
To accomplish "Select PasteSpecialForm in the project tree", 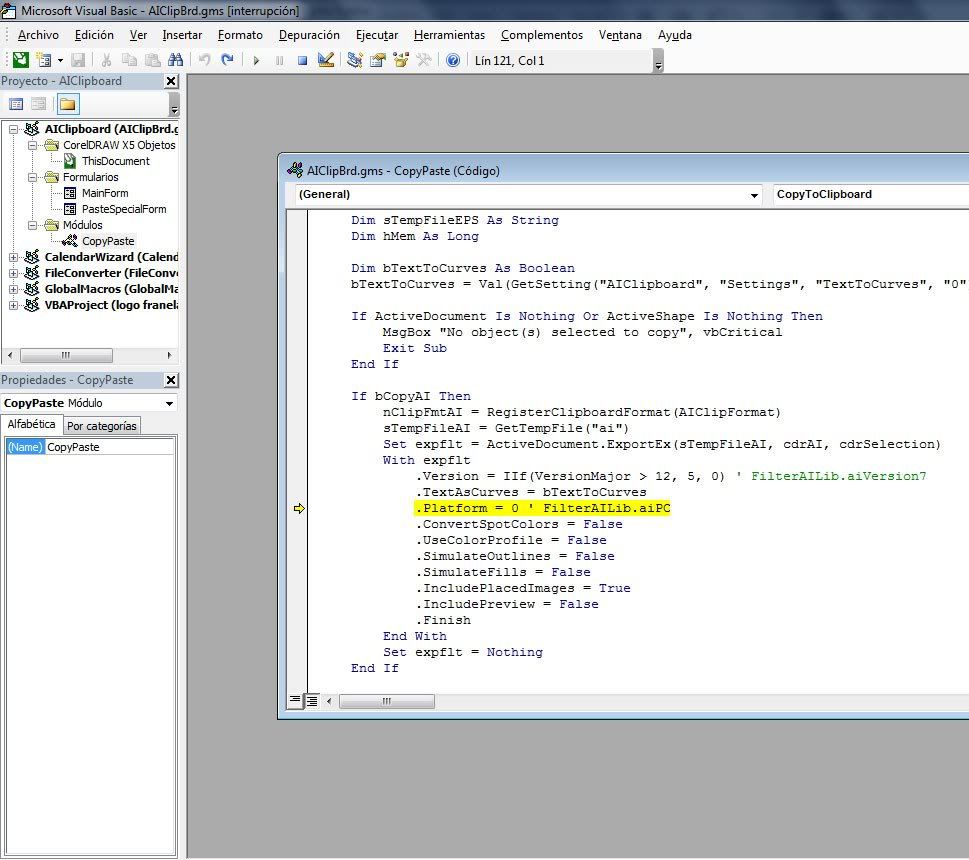I will (124, 209).
